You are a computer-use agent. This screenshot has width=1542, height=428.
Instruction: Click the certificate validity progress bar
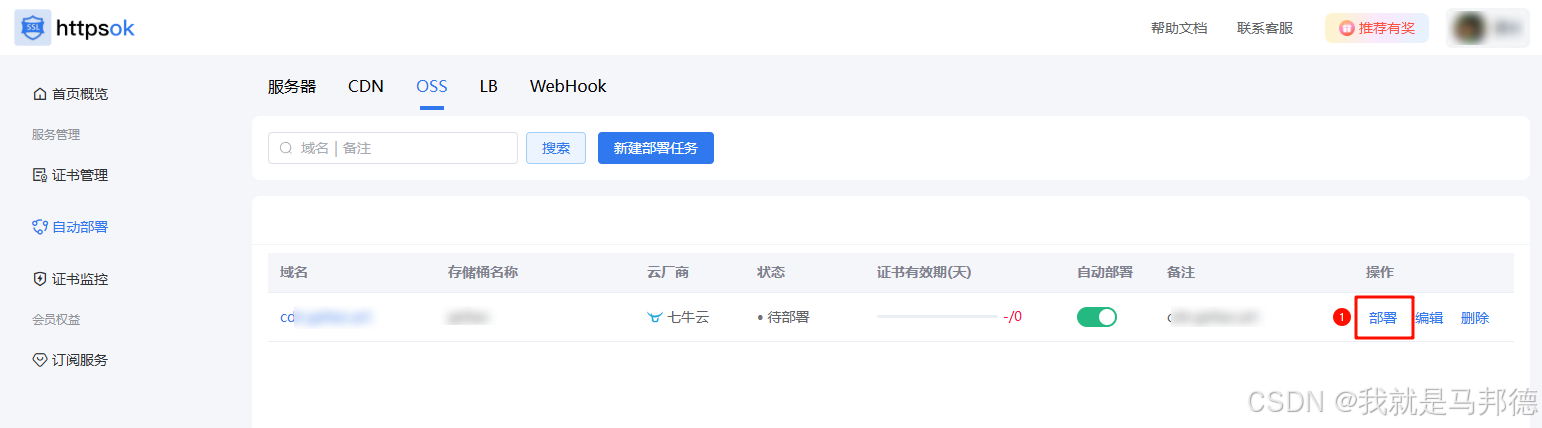pyautogui.click(x=937, y=317)
